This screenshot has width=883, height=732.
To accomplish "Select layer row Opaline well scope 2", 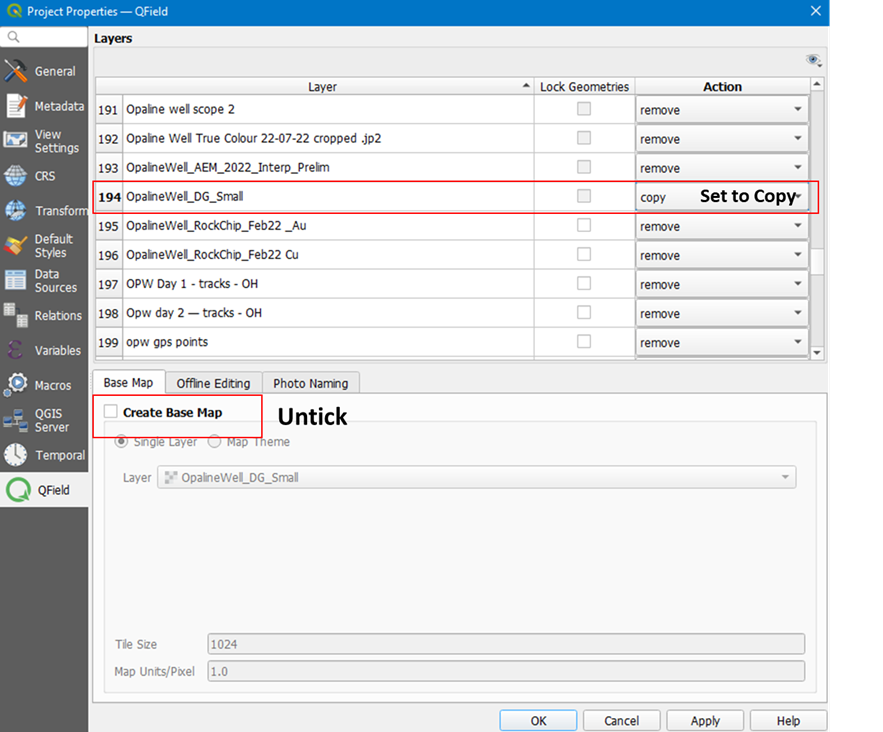I will (328, 109).
